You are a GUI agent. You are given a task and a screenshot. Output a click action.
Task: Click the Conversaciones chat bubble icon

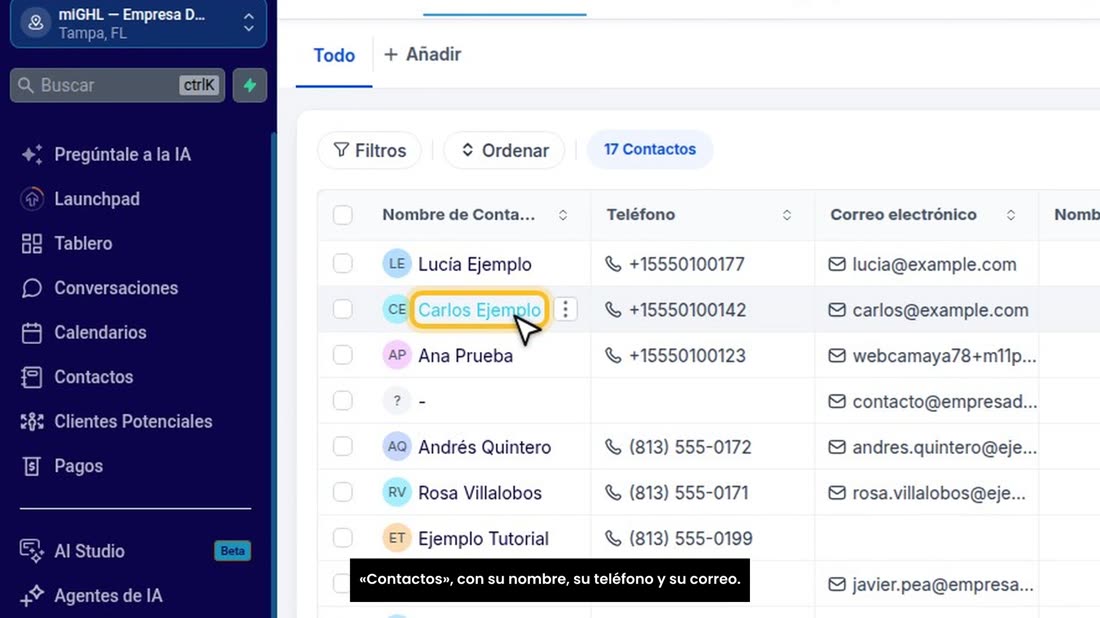[32, 288]
